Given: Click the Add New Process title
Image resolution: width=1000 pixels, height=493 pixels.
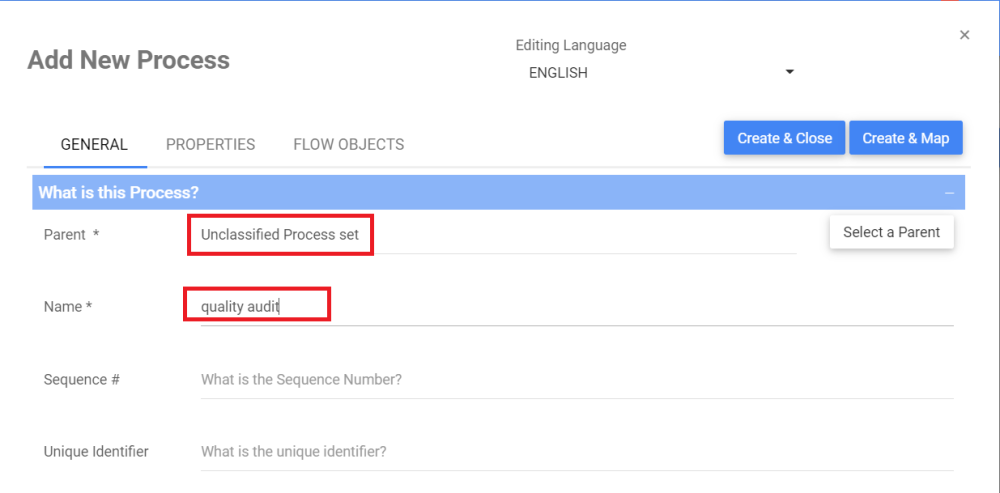Looking at the screenshot, I should [128, 60].
